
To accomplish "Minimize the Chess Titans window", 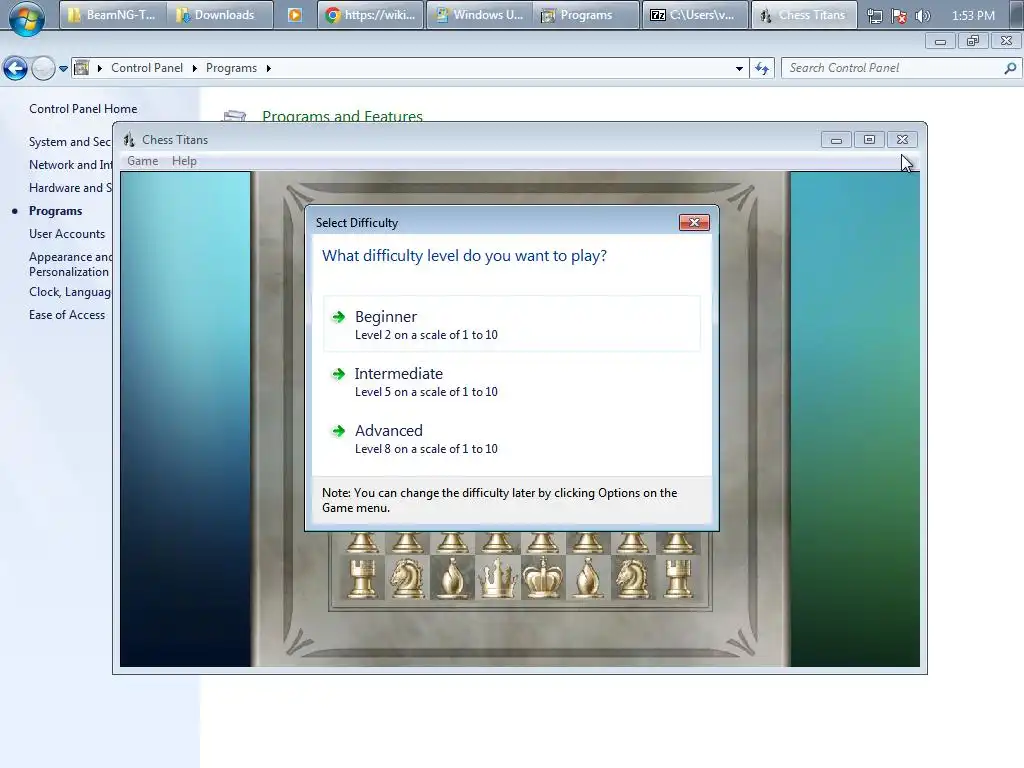I will click(836, 140).
